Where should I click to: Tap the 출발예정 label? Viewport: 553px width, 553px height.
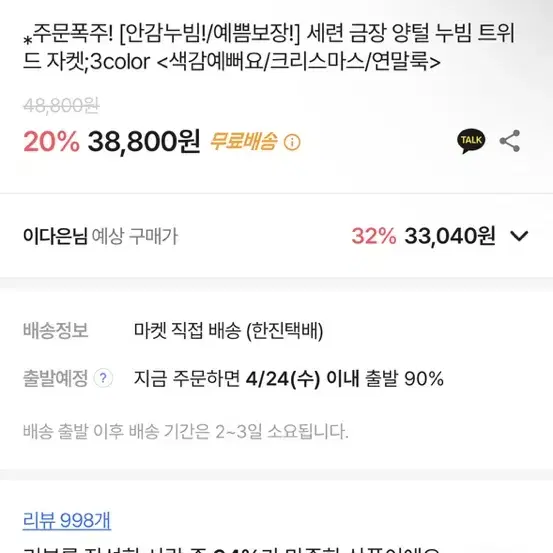pos(55,378)
